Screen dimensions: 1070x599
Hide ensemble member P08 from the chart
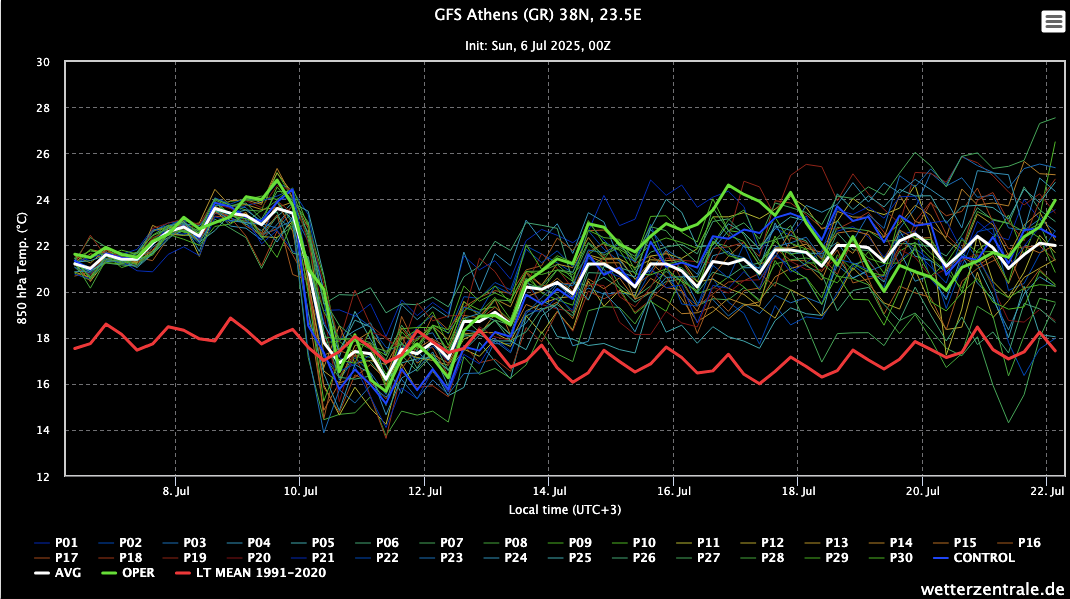pos(516,542)
